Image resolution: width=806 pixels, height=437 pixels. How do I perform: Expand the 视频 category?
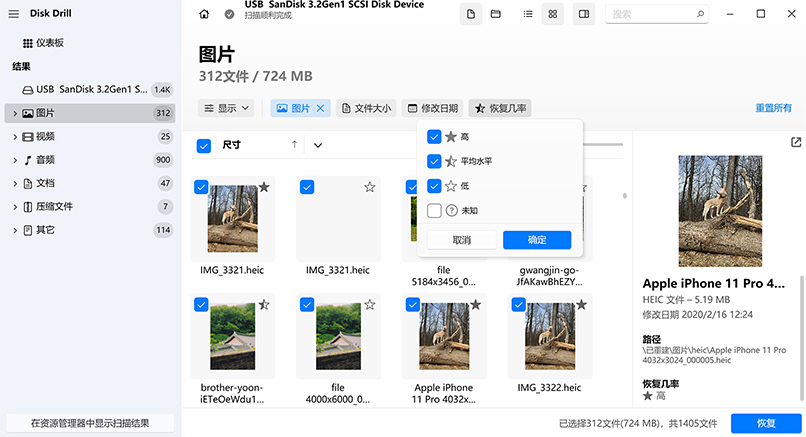(x=15, y=137)
